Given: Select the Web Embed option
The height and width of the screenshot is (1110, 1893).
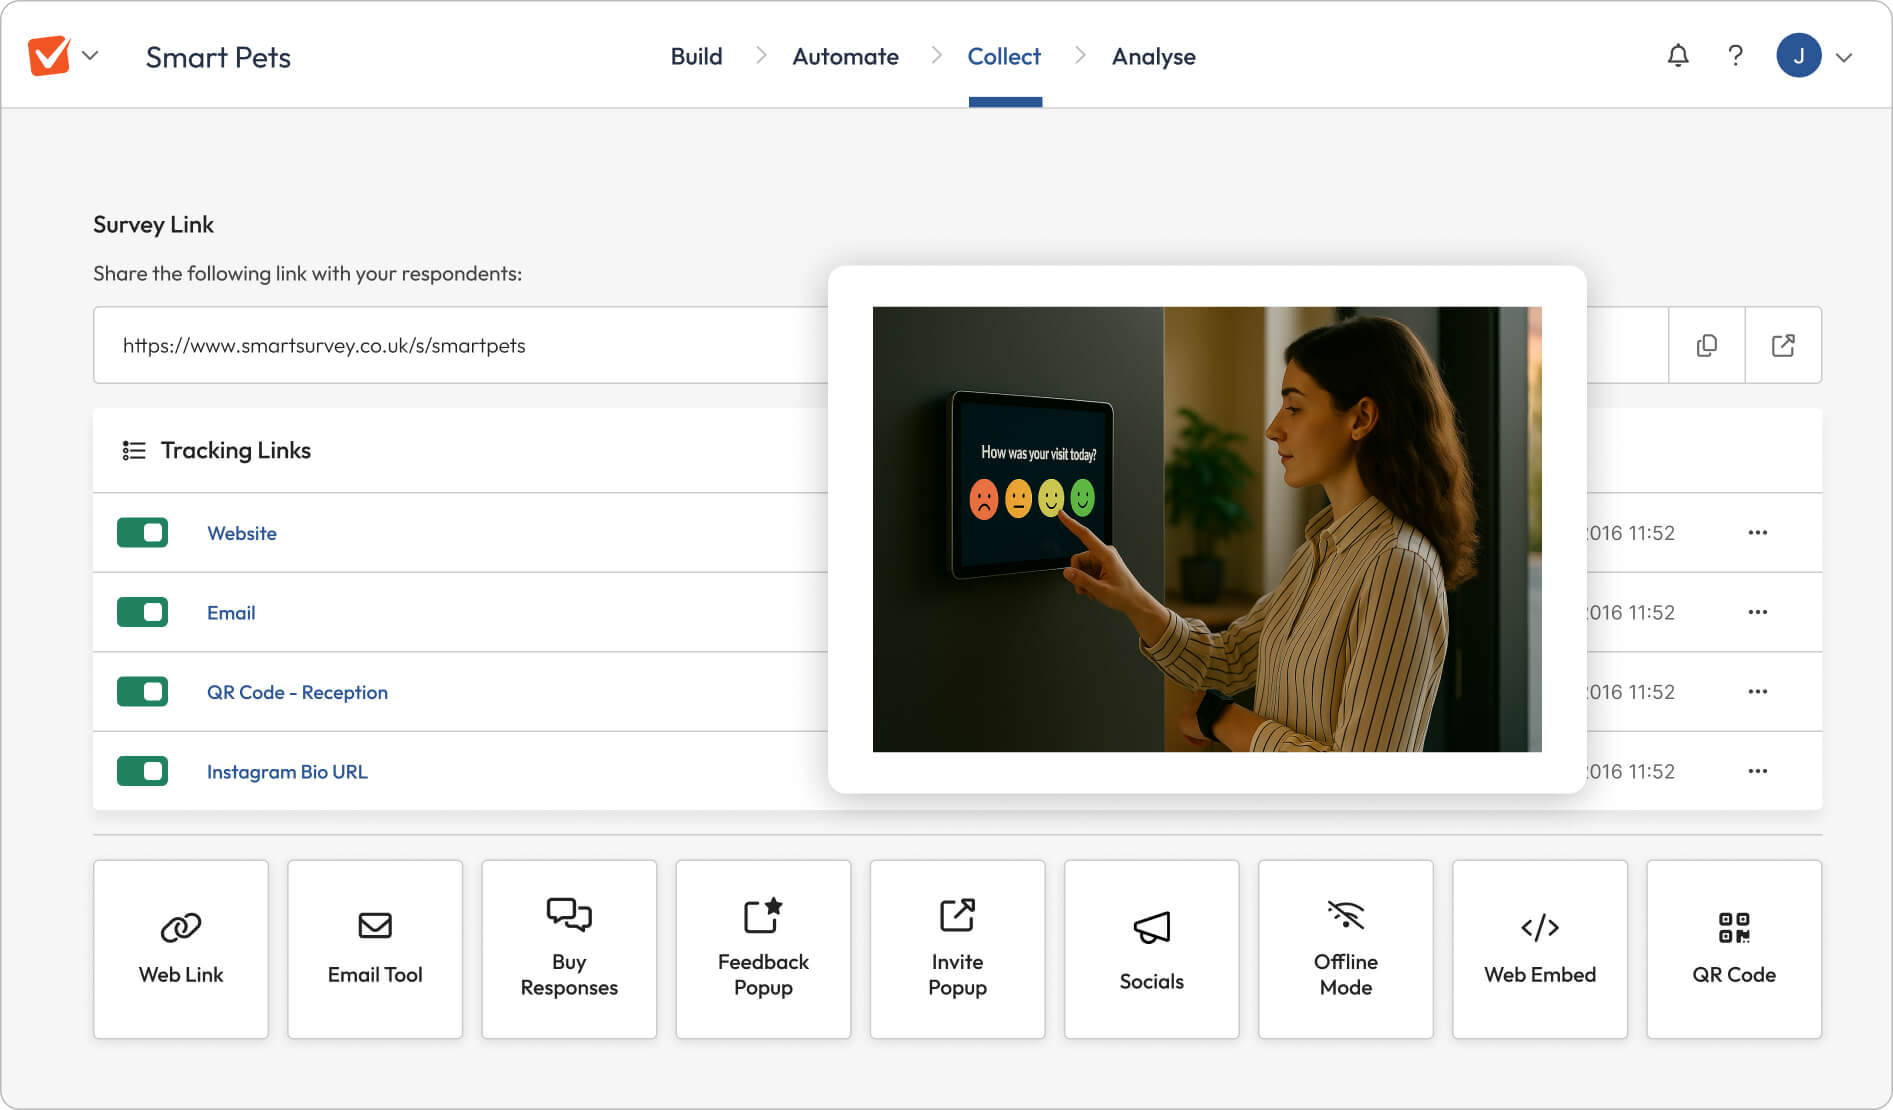Looking at the screenshot, I should [1539, 949].
